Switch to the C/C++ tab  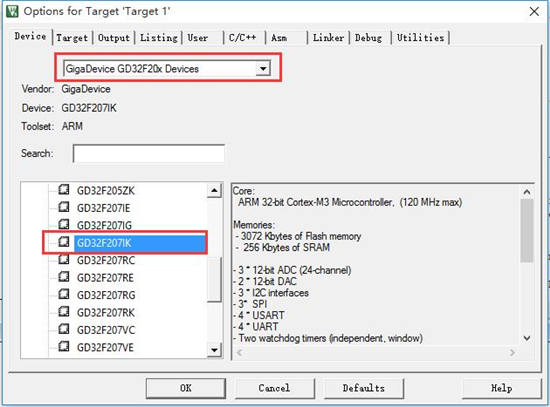point(242,38)
